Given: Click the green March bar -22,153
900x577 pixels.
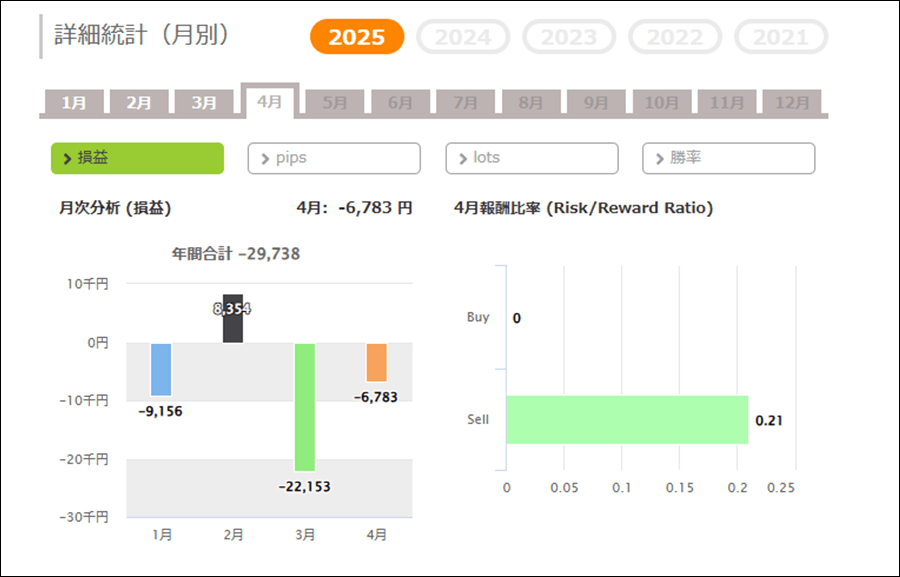Looking at the screenshot, I should click(305, 407).
